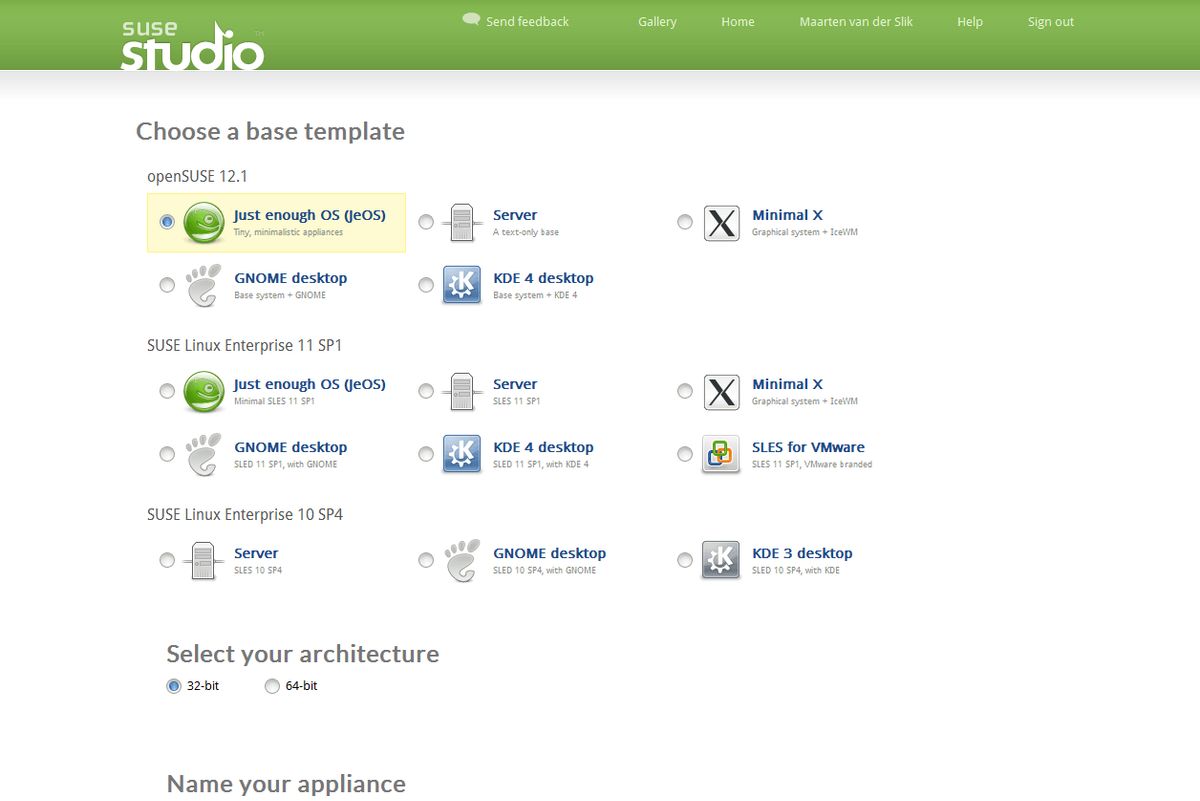
Task: Click the SLES for VMware icon
Action: [721, 454]
